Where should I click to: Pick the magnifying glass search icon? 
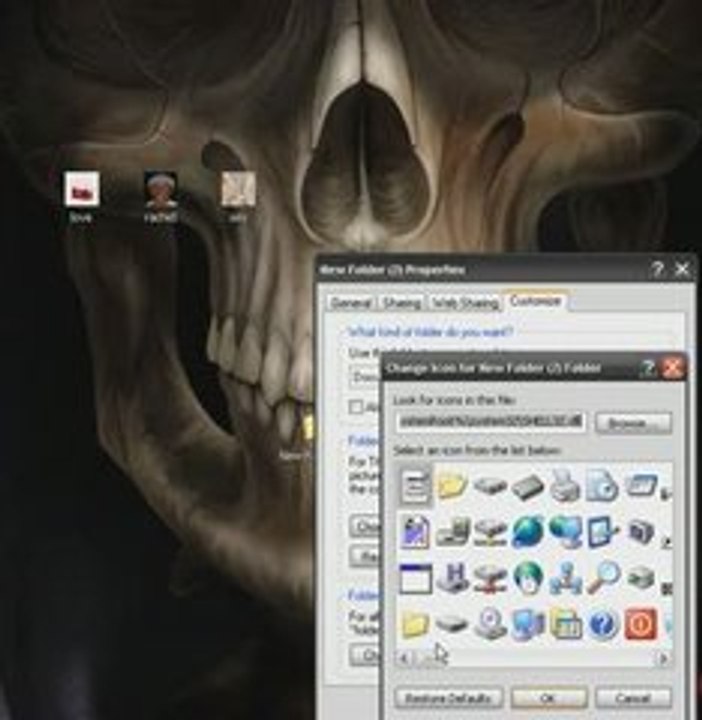pos(603,577)
